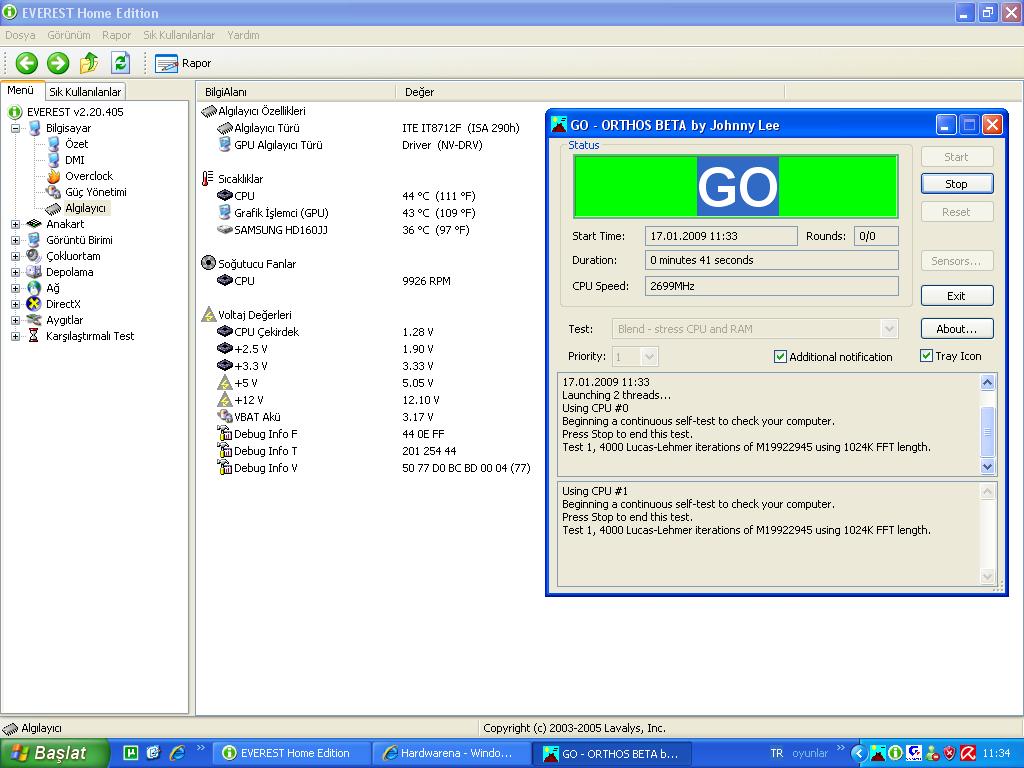Click Exit in the ORTHOS window
This screenshot has height=768, width=1024.
(957, 296)
